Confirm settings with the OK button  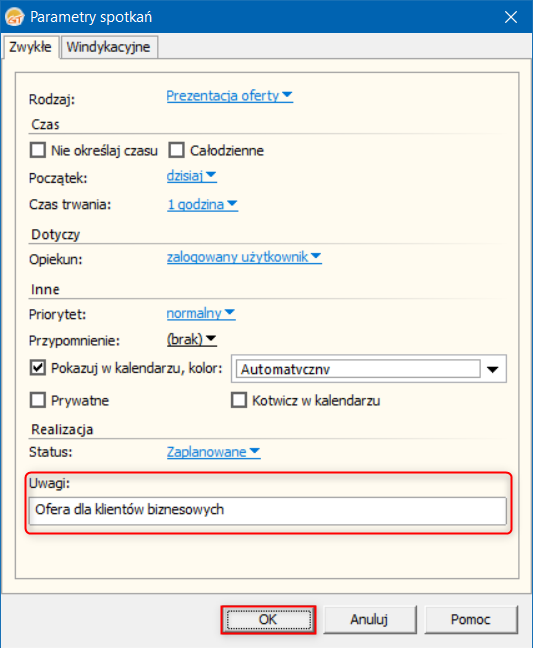coord(268,619)
